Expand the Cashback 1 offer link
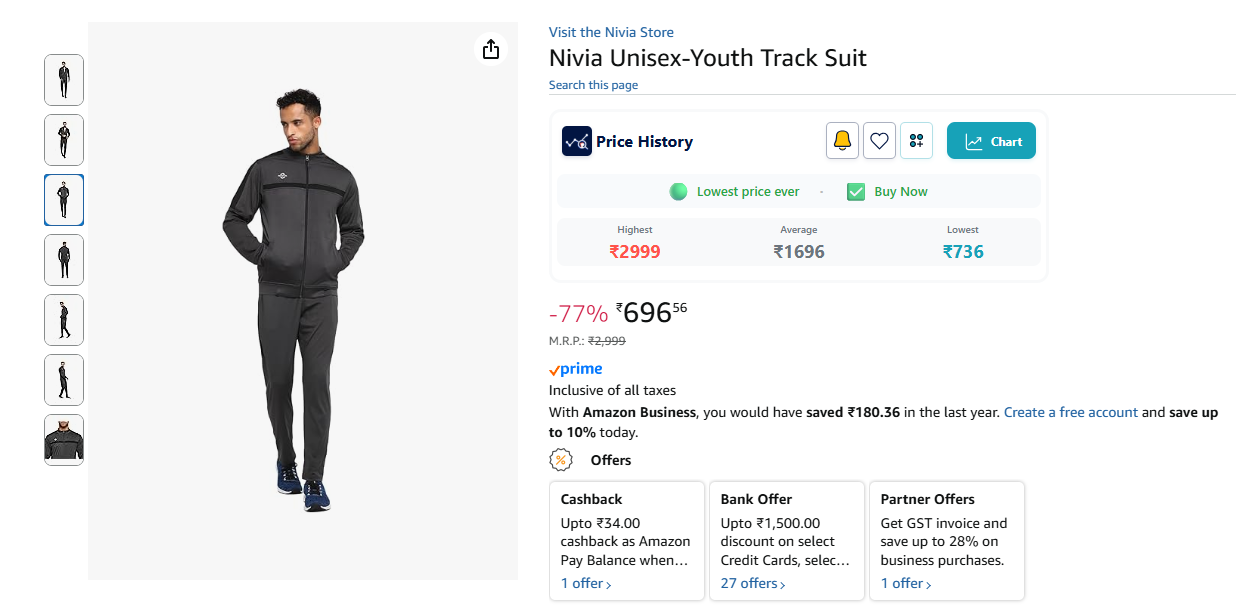The width and height of the screenshot is (1244, 607). tap(586, 583)
